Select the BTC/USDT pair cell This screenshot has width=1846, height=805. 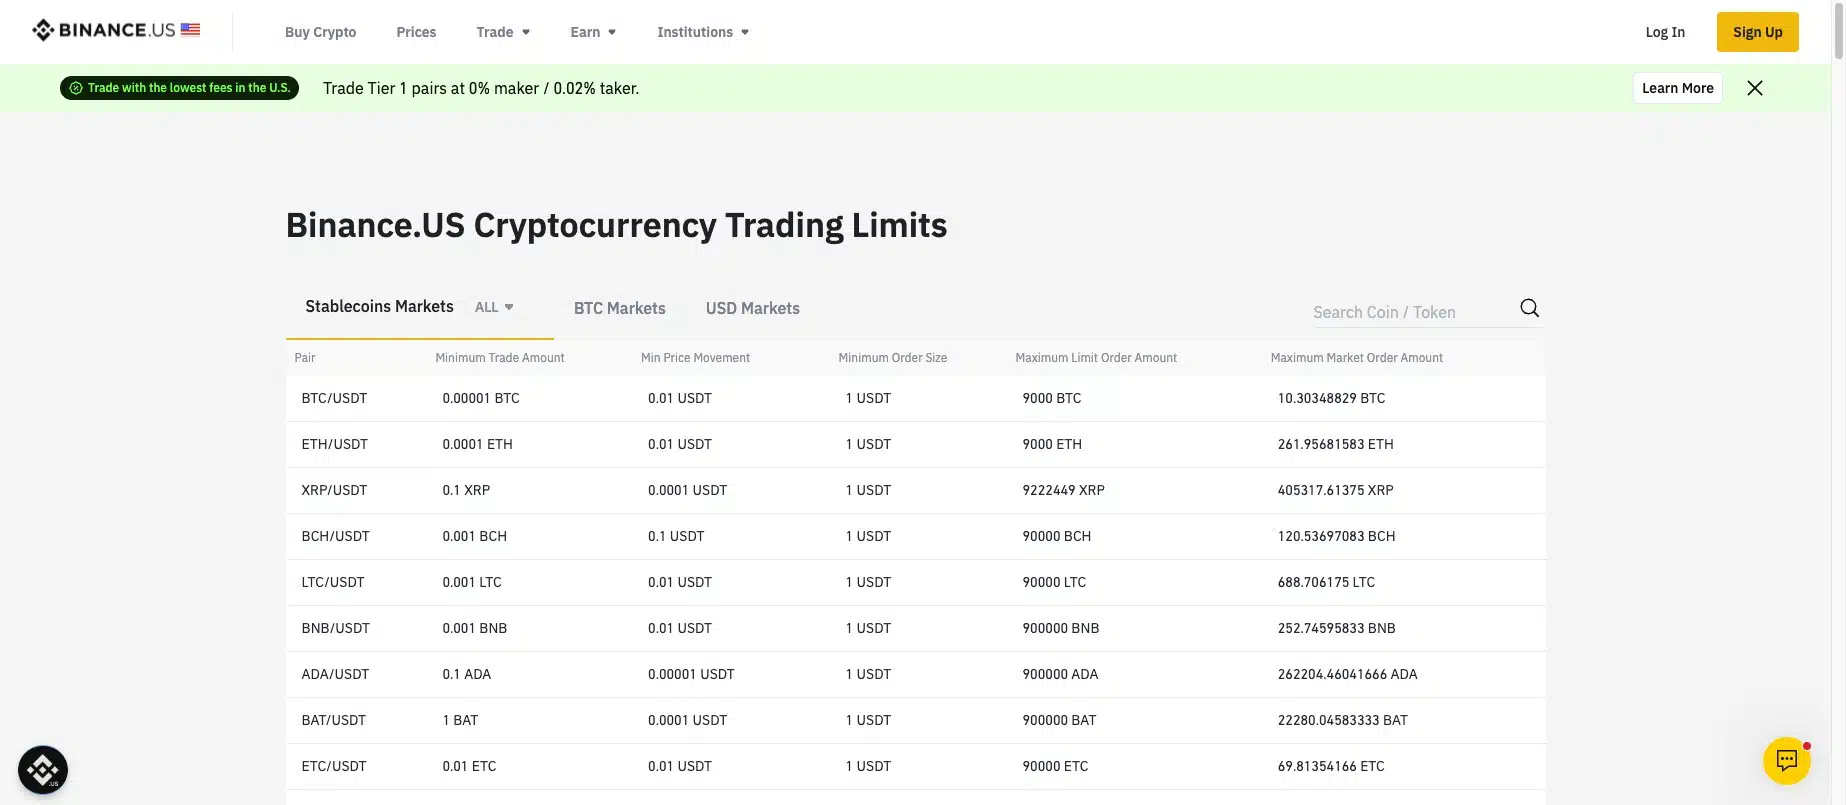[334, 398]
